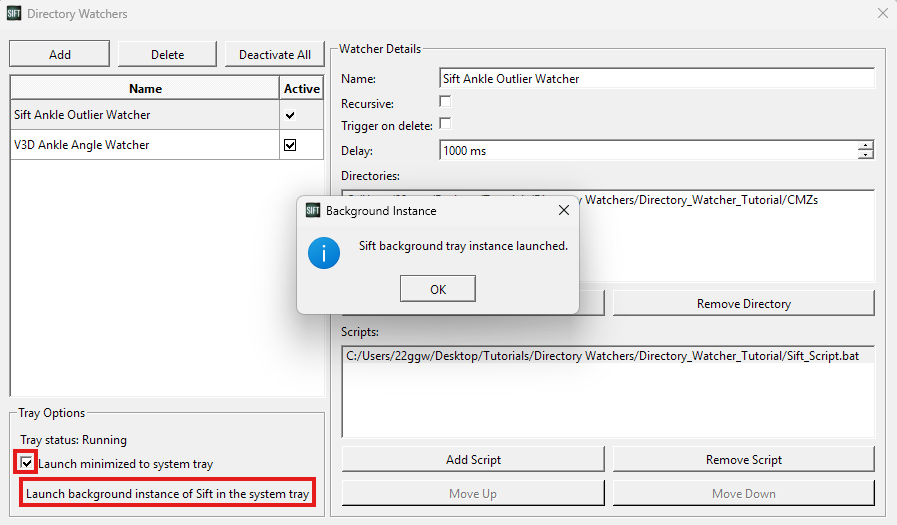Image resolution: width=897 pixels, height=525 pixels.
Task: Toggle Active checkbox for V3D Ankle Angle Watcher
Action: tap(290, 145)
